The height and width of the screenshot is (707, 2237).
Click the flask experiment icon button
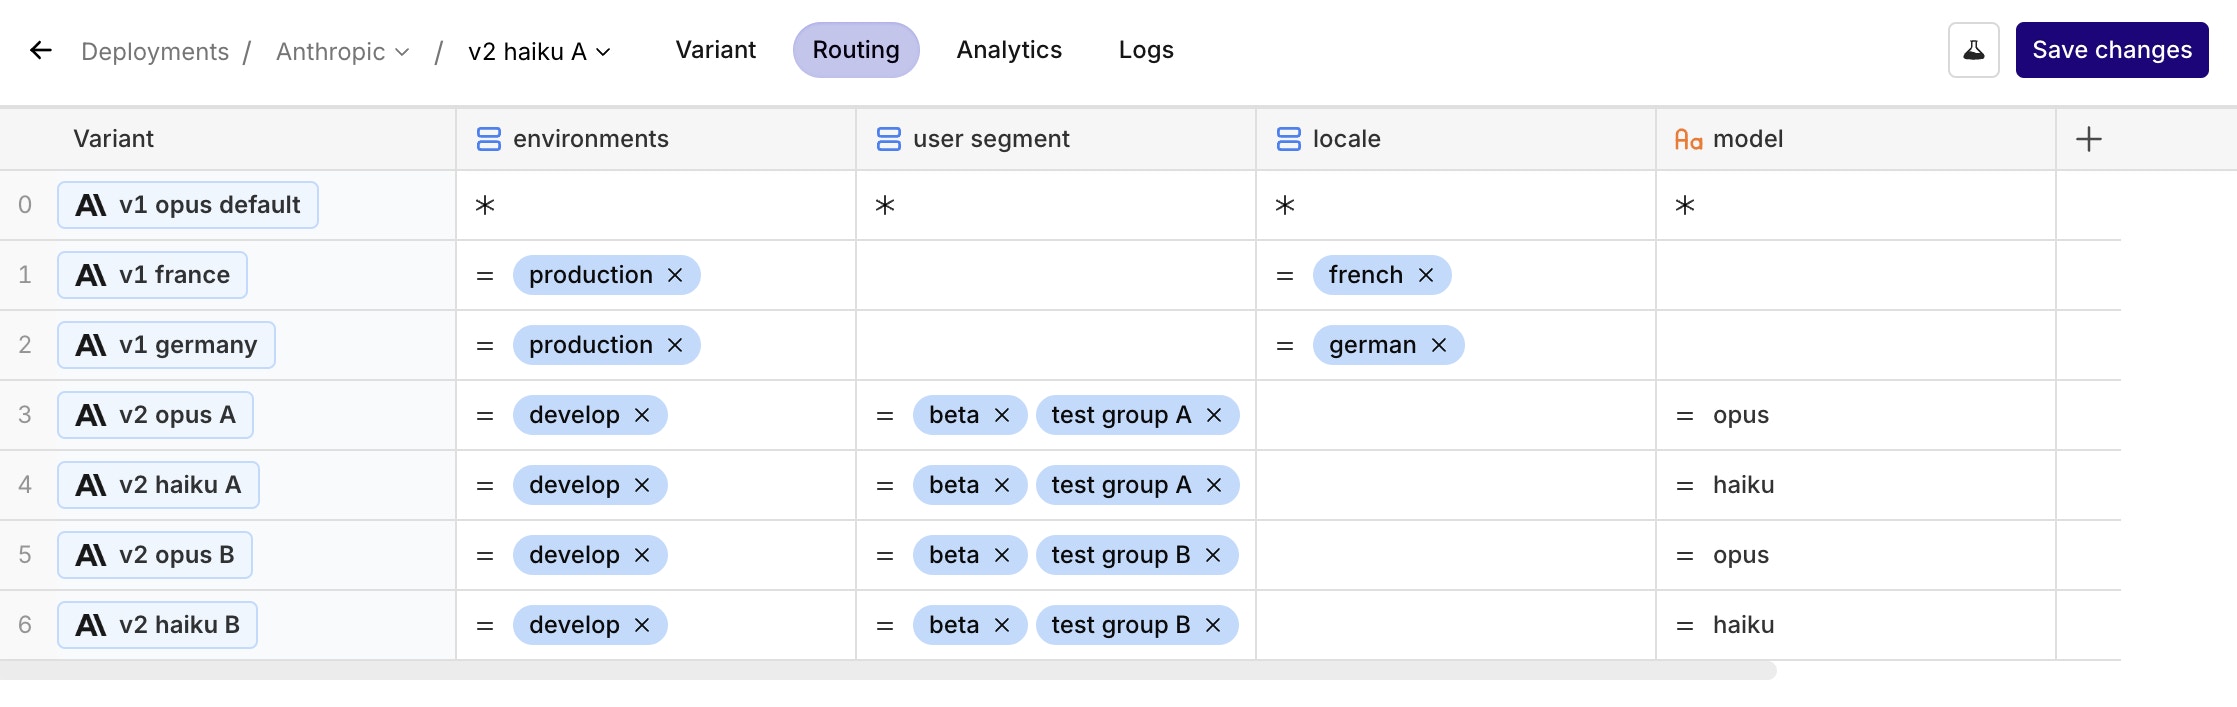(x=1973, y=50)
